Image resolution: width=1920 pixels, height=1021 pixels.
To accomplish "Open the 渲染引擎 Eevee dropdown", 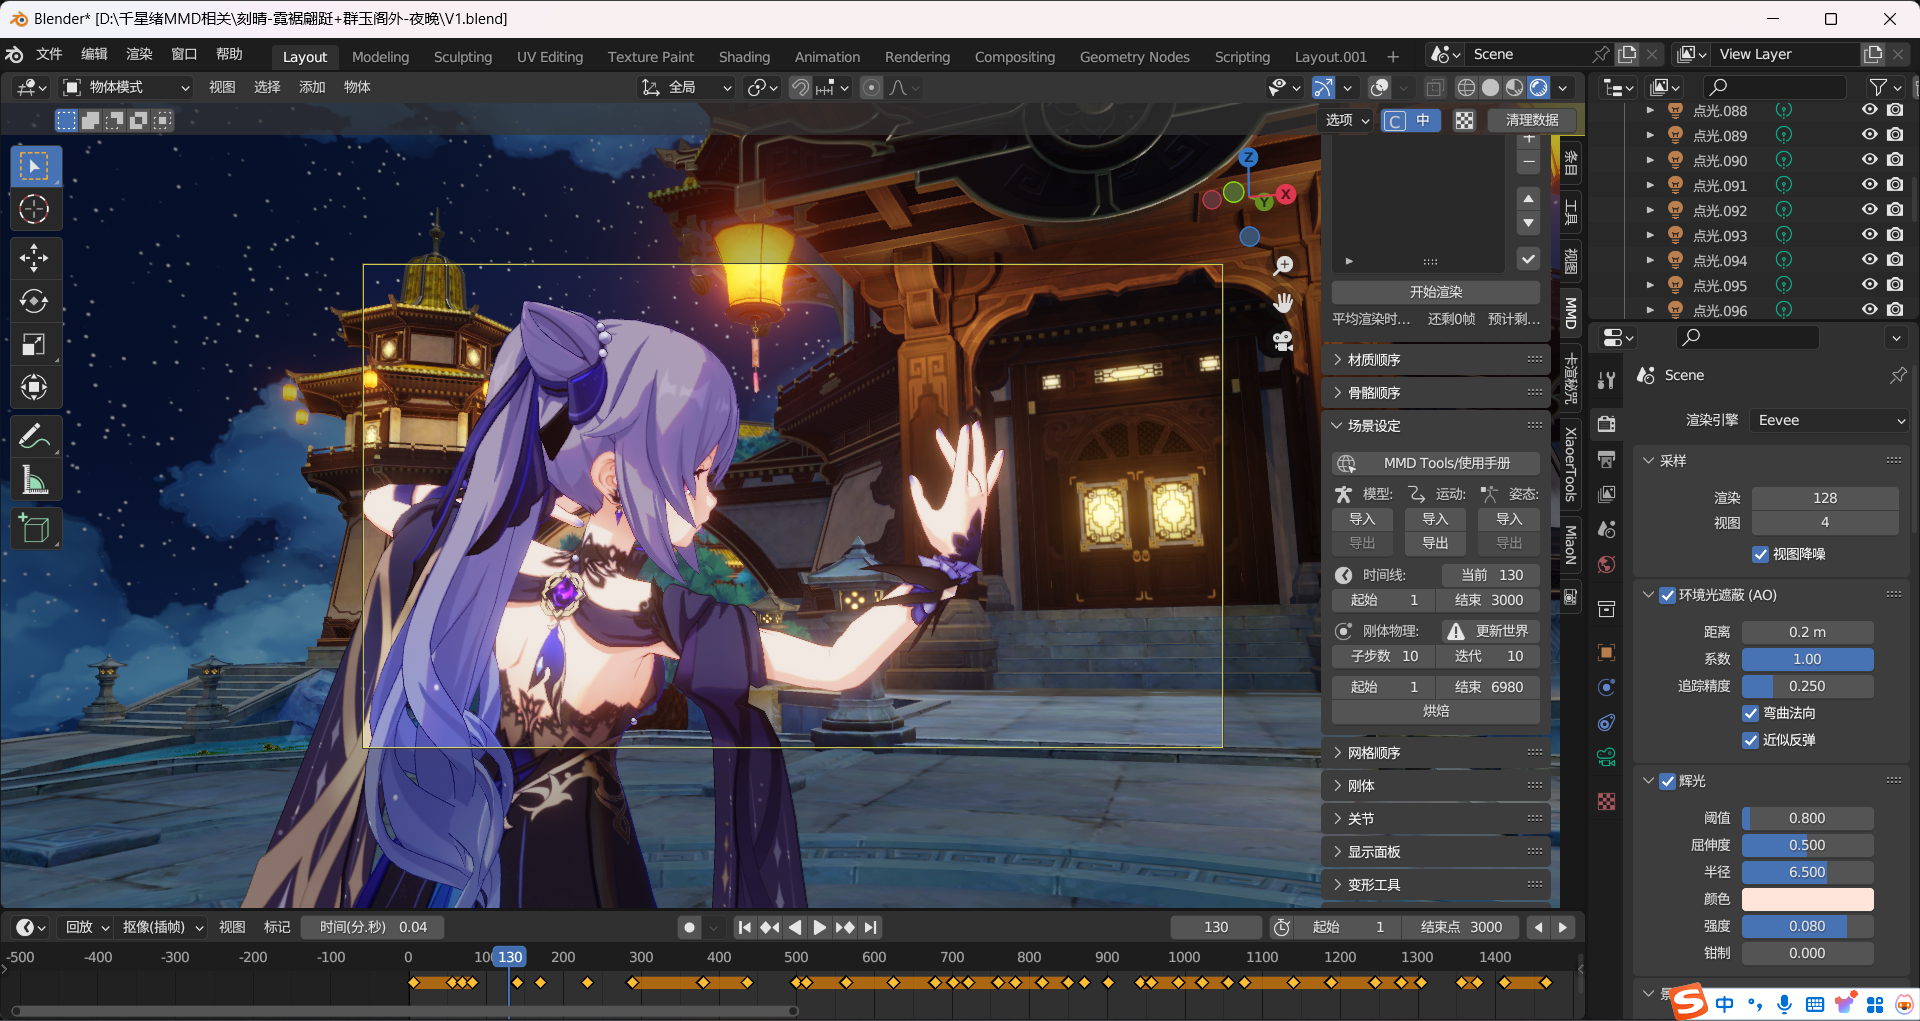I will [x=1830, y=421].
